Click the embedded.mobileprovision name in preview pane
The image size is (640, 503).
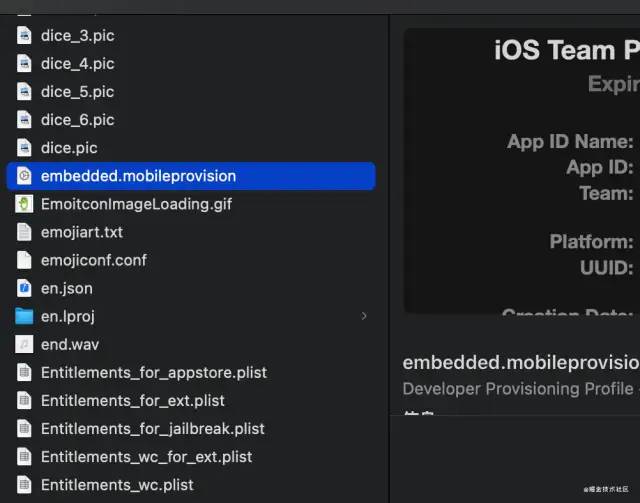point(521,363)
